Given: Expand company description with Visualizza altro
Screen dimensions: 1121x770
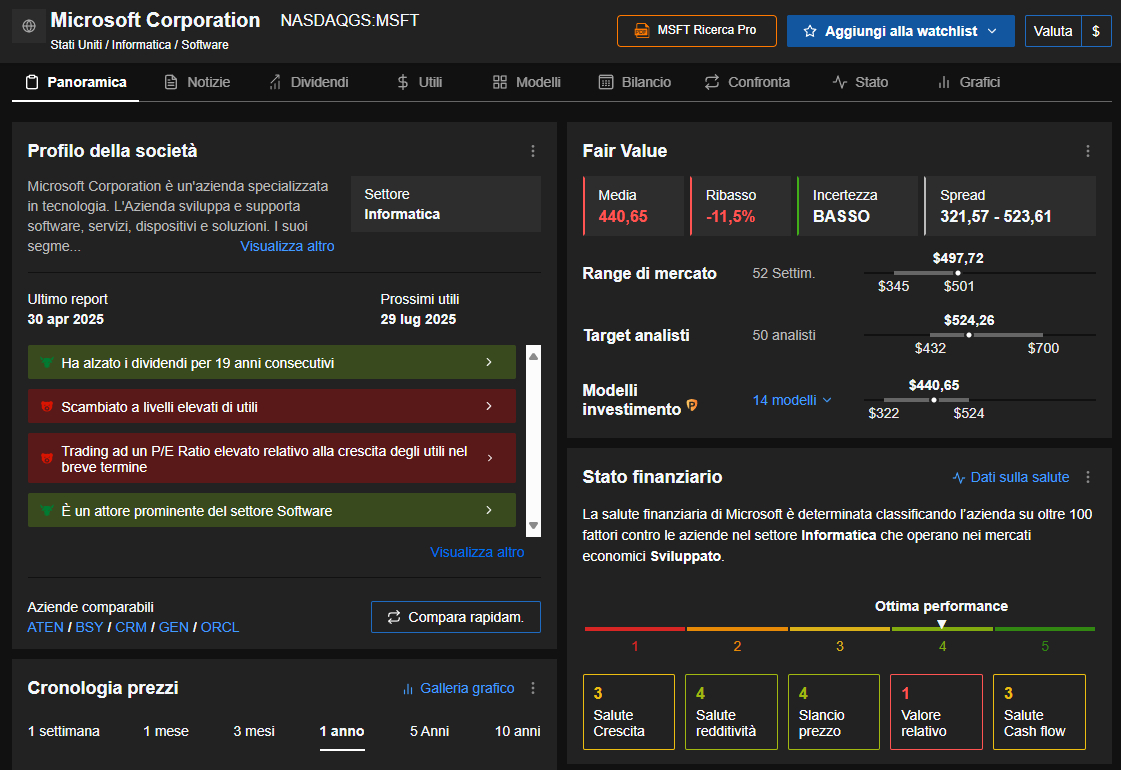Looking at the screenshot, I should coord(287,246).
